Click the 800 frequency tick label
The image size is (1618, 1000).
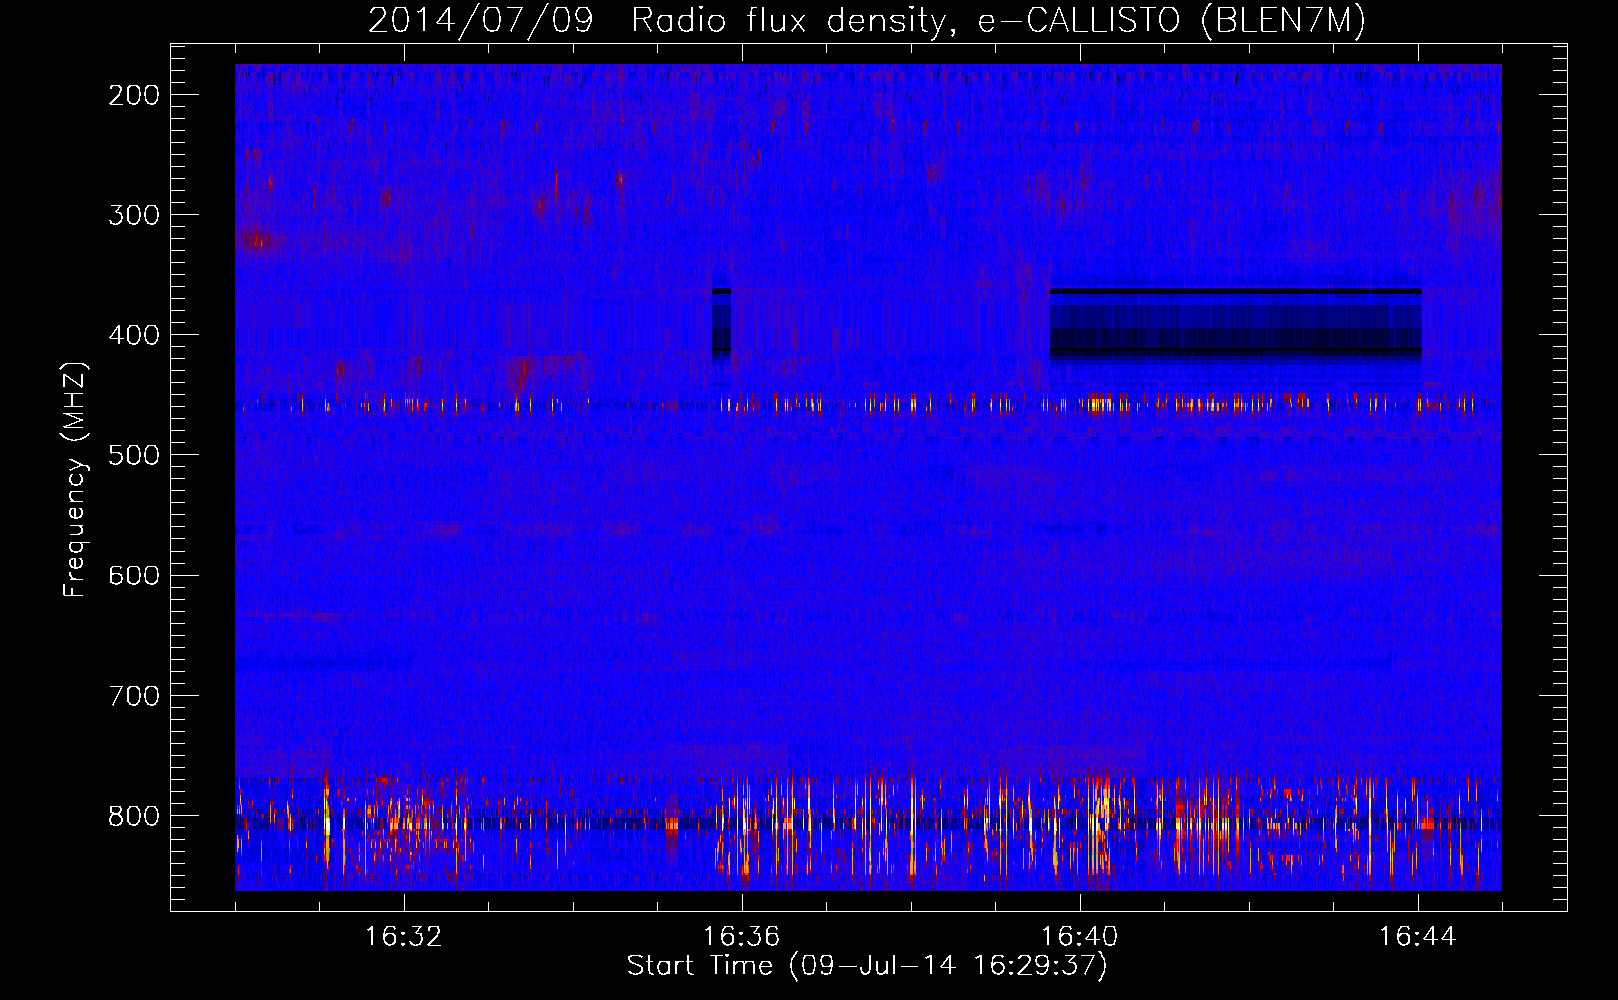tap(134, 816)
